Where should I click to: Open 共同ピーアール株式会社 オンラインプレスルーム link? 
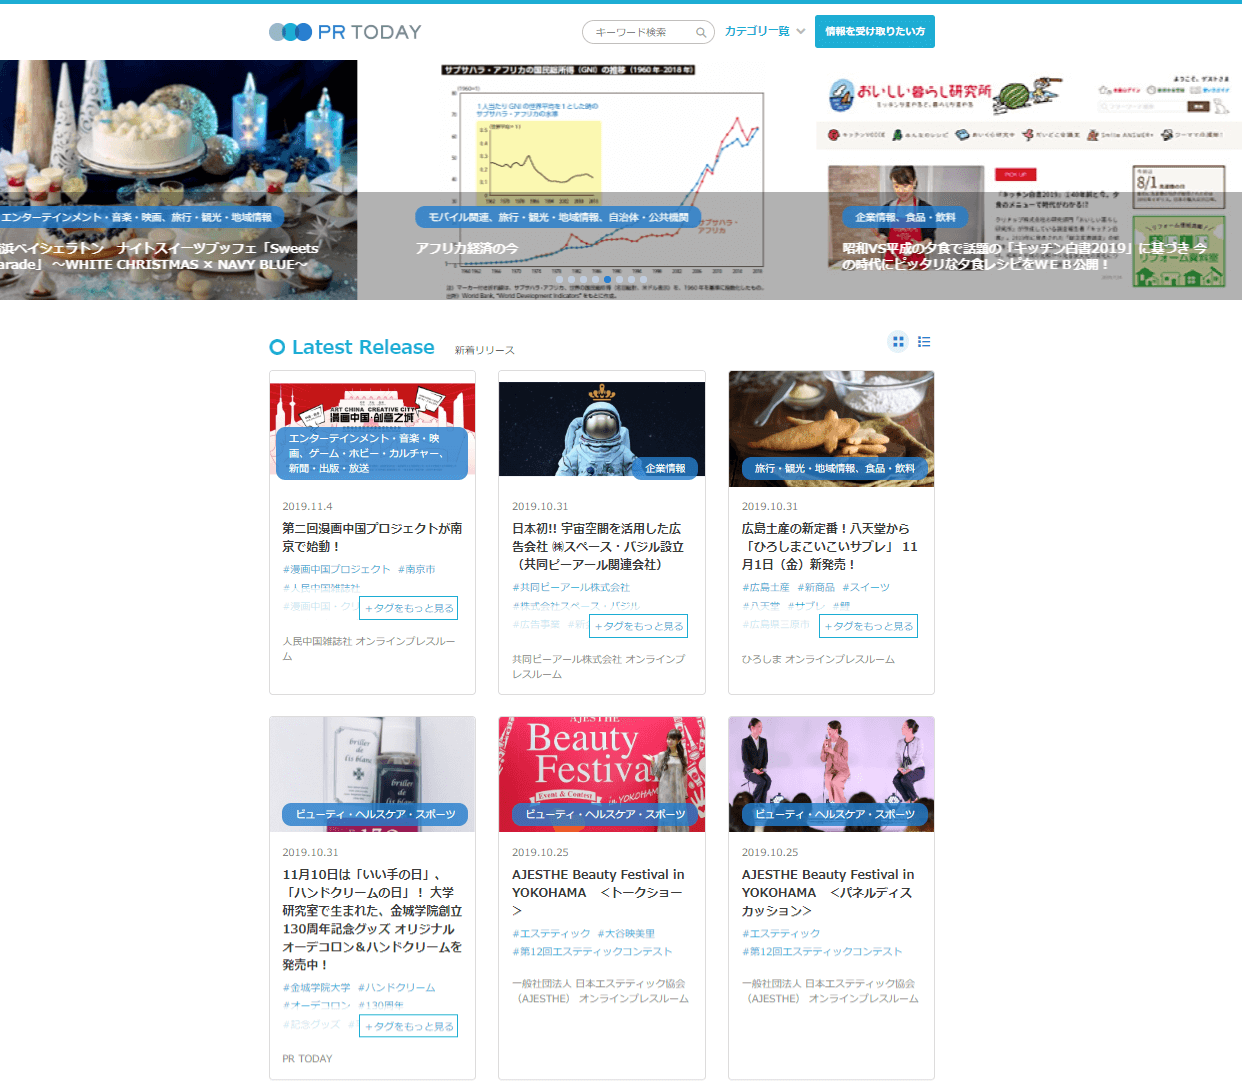(x=598, y=667)
